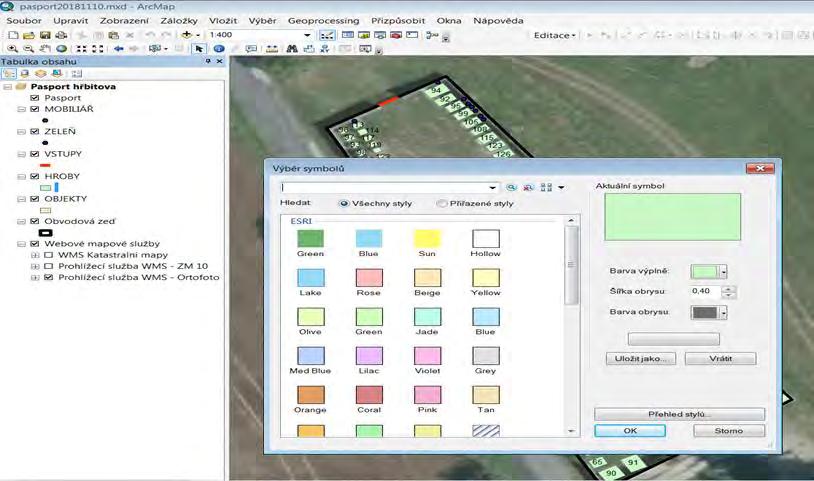Toggle visibility of MOBILIÁŘ layer
The width and height of the screenshot is (814, 481).
coord(35,109)
